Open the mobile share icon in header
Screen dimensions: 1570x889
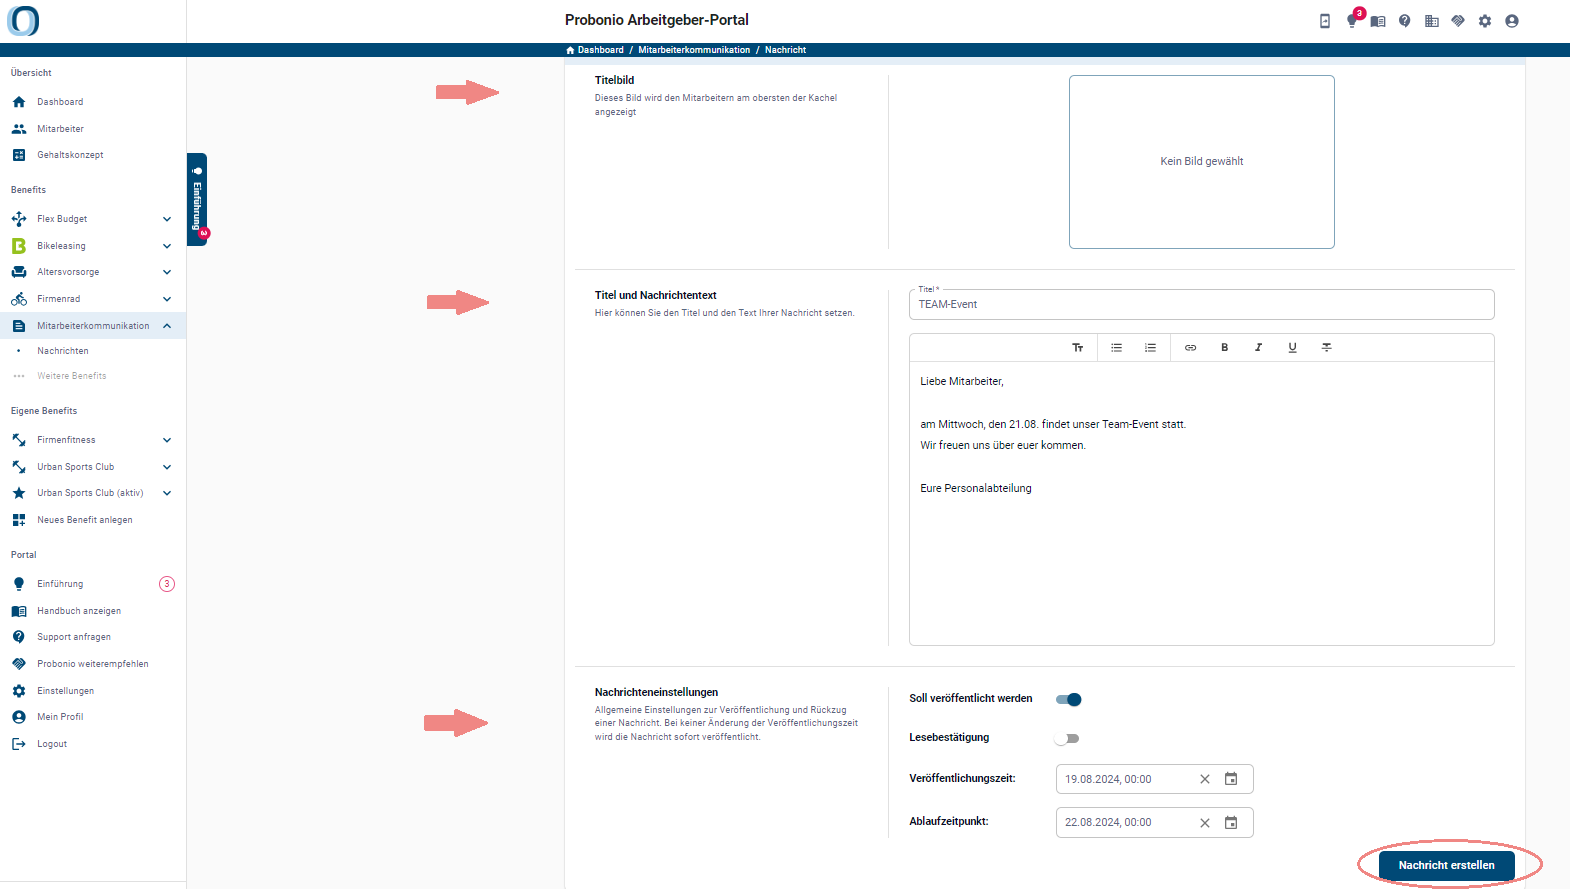[x=1325, y=21]
